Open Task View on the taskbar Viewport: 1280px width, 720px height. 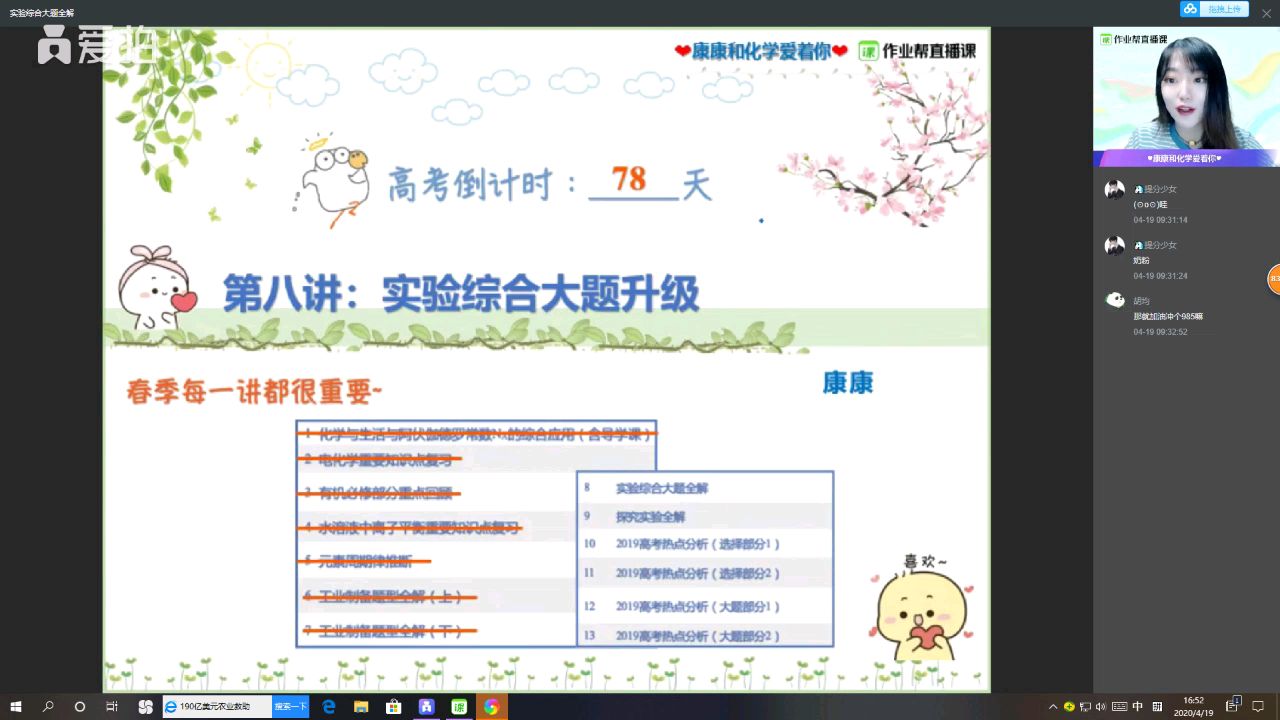(112, 707)
